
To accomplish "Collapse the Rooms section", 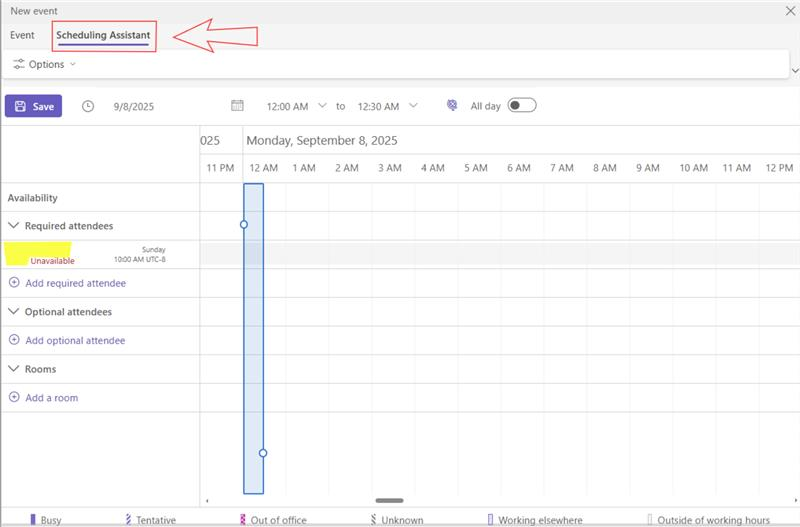I will (x=14, y=368).
